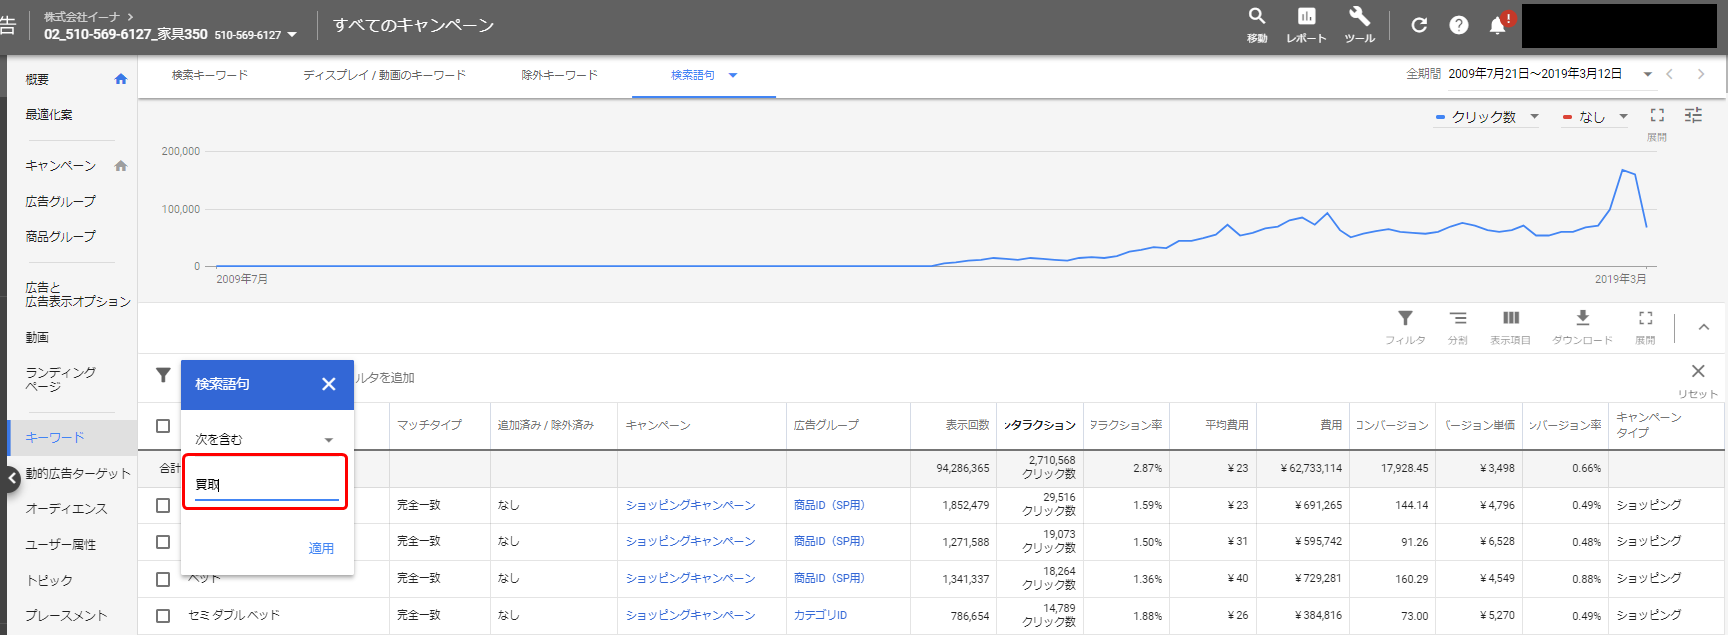Open the date range dropdown arrow
The image size is (1728, 635).
point(1647,74)
